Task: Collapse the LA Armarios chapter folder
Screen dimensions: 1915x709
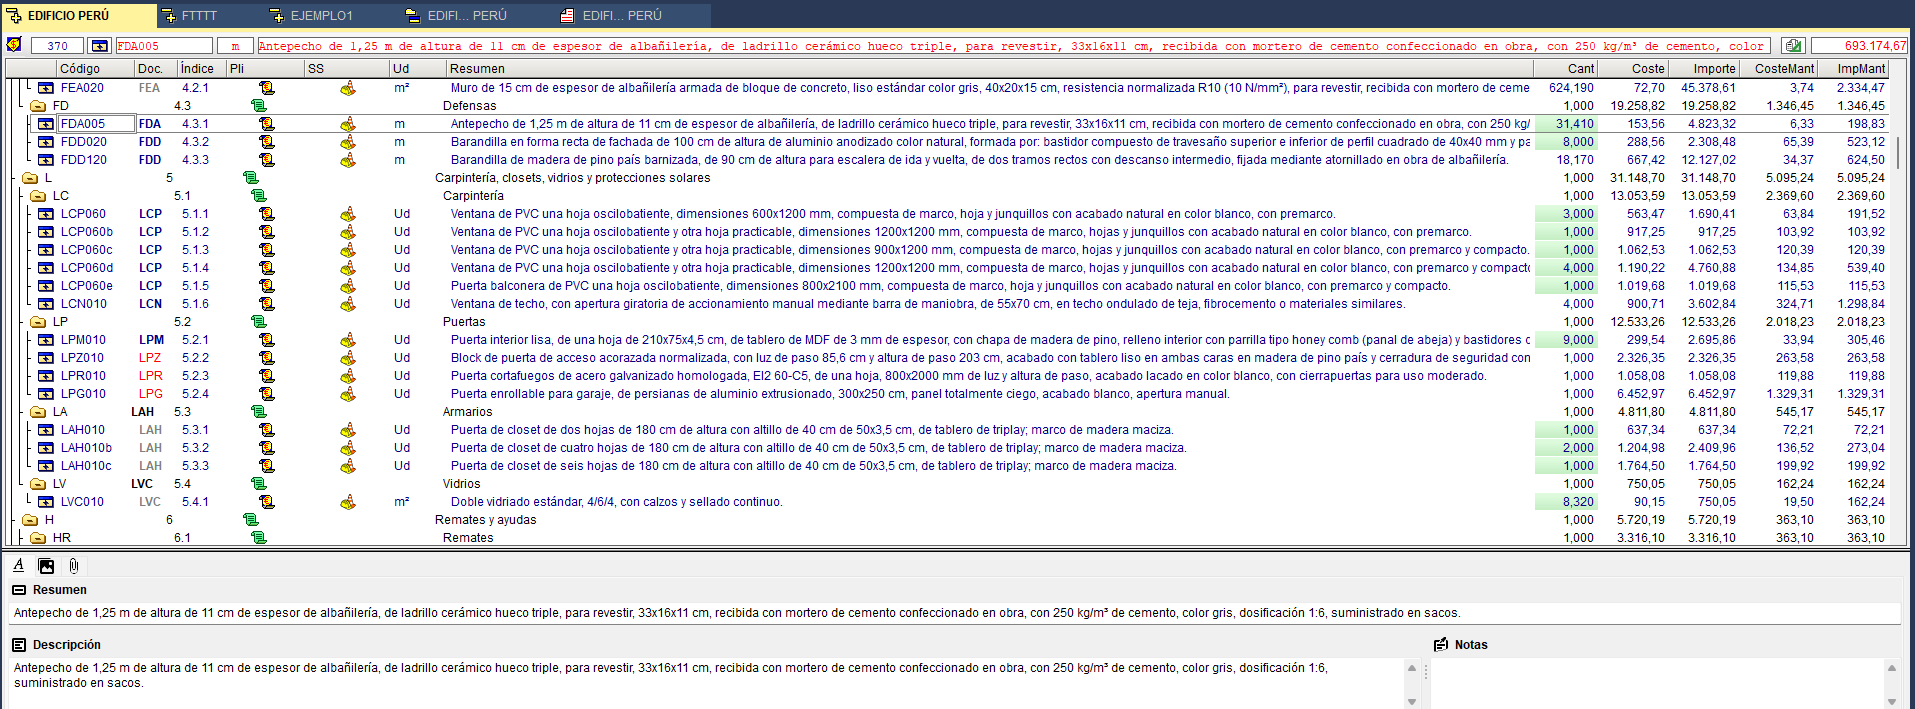Action: (38, 412)
